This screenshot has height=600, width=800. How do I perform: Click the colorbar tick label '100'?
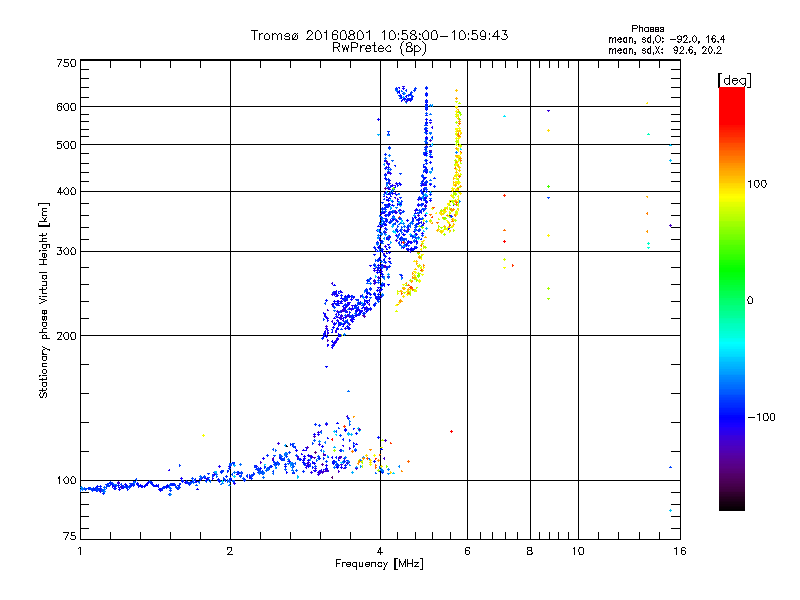(757, 184)
